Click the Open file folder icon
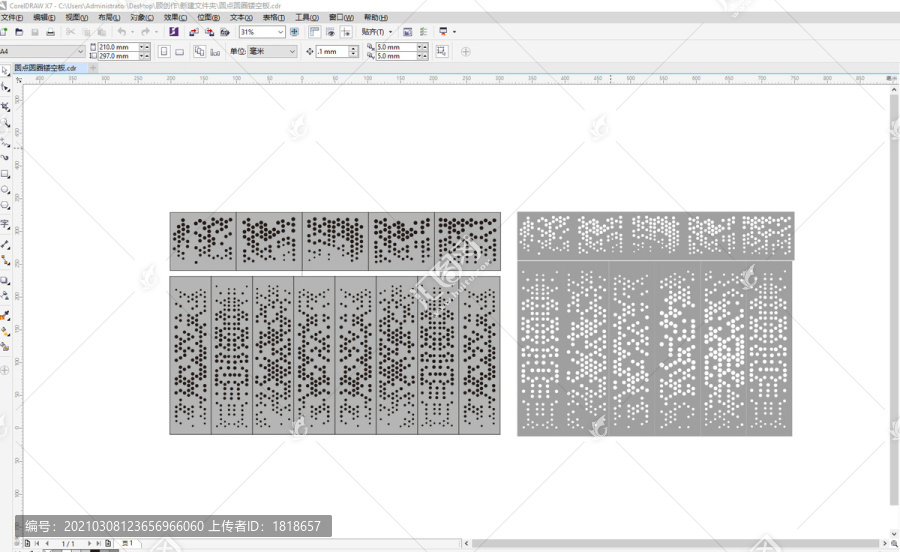The width and height of the screenshot is (900, 552). pos(19,32)
